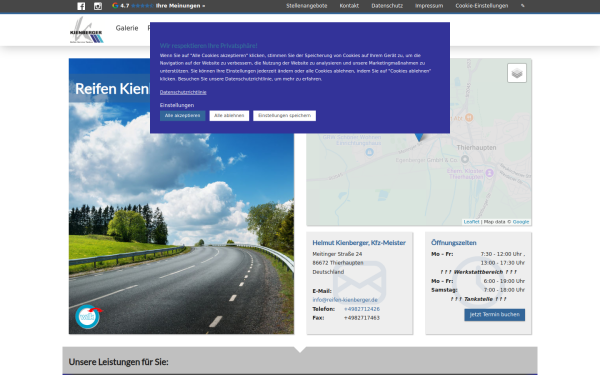Open the Datenschutzrichtlinie link in cookie banner
The width and height of the screenshot is (600, 375).
[x=183, y=92]
